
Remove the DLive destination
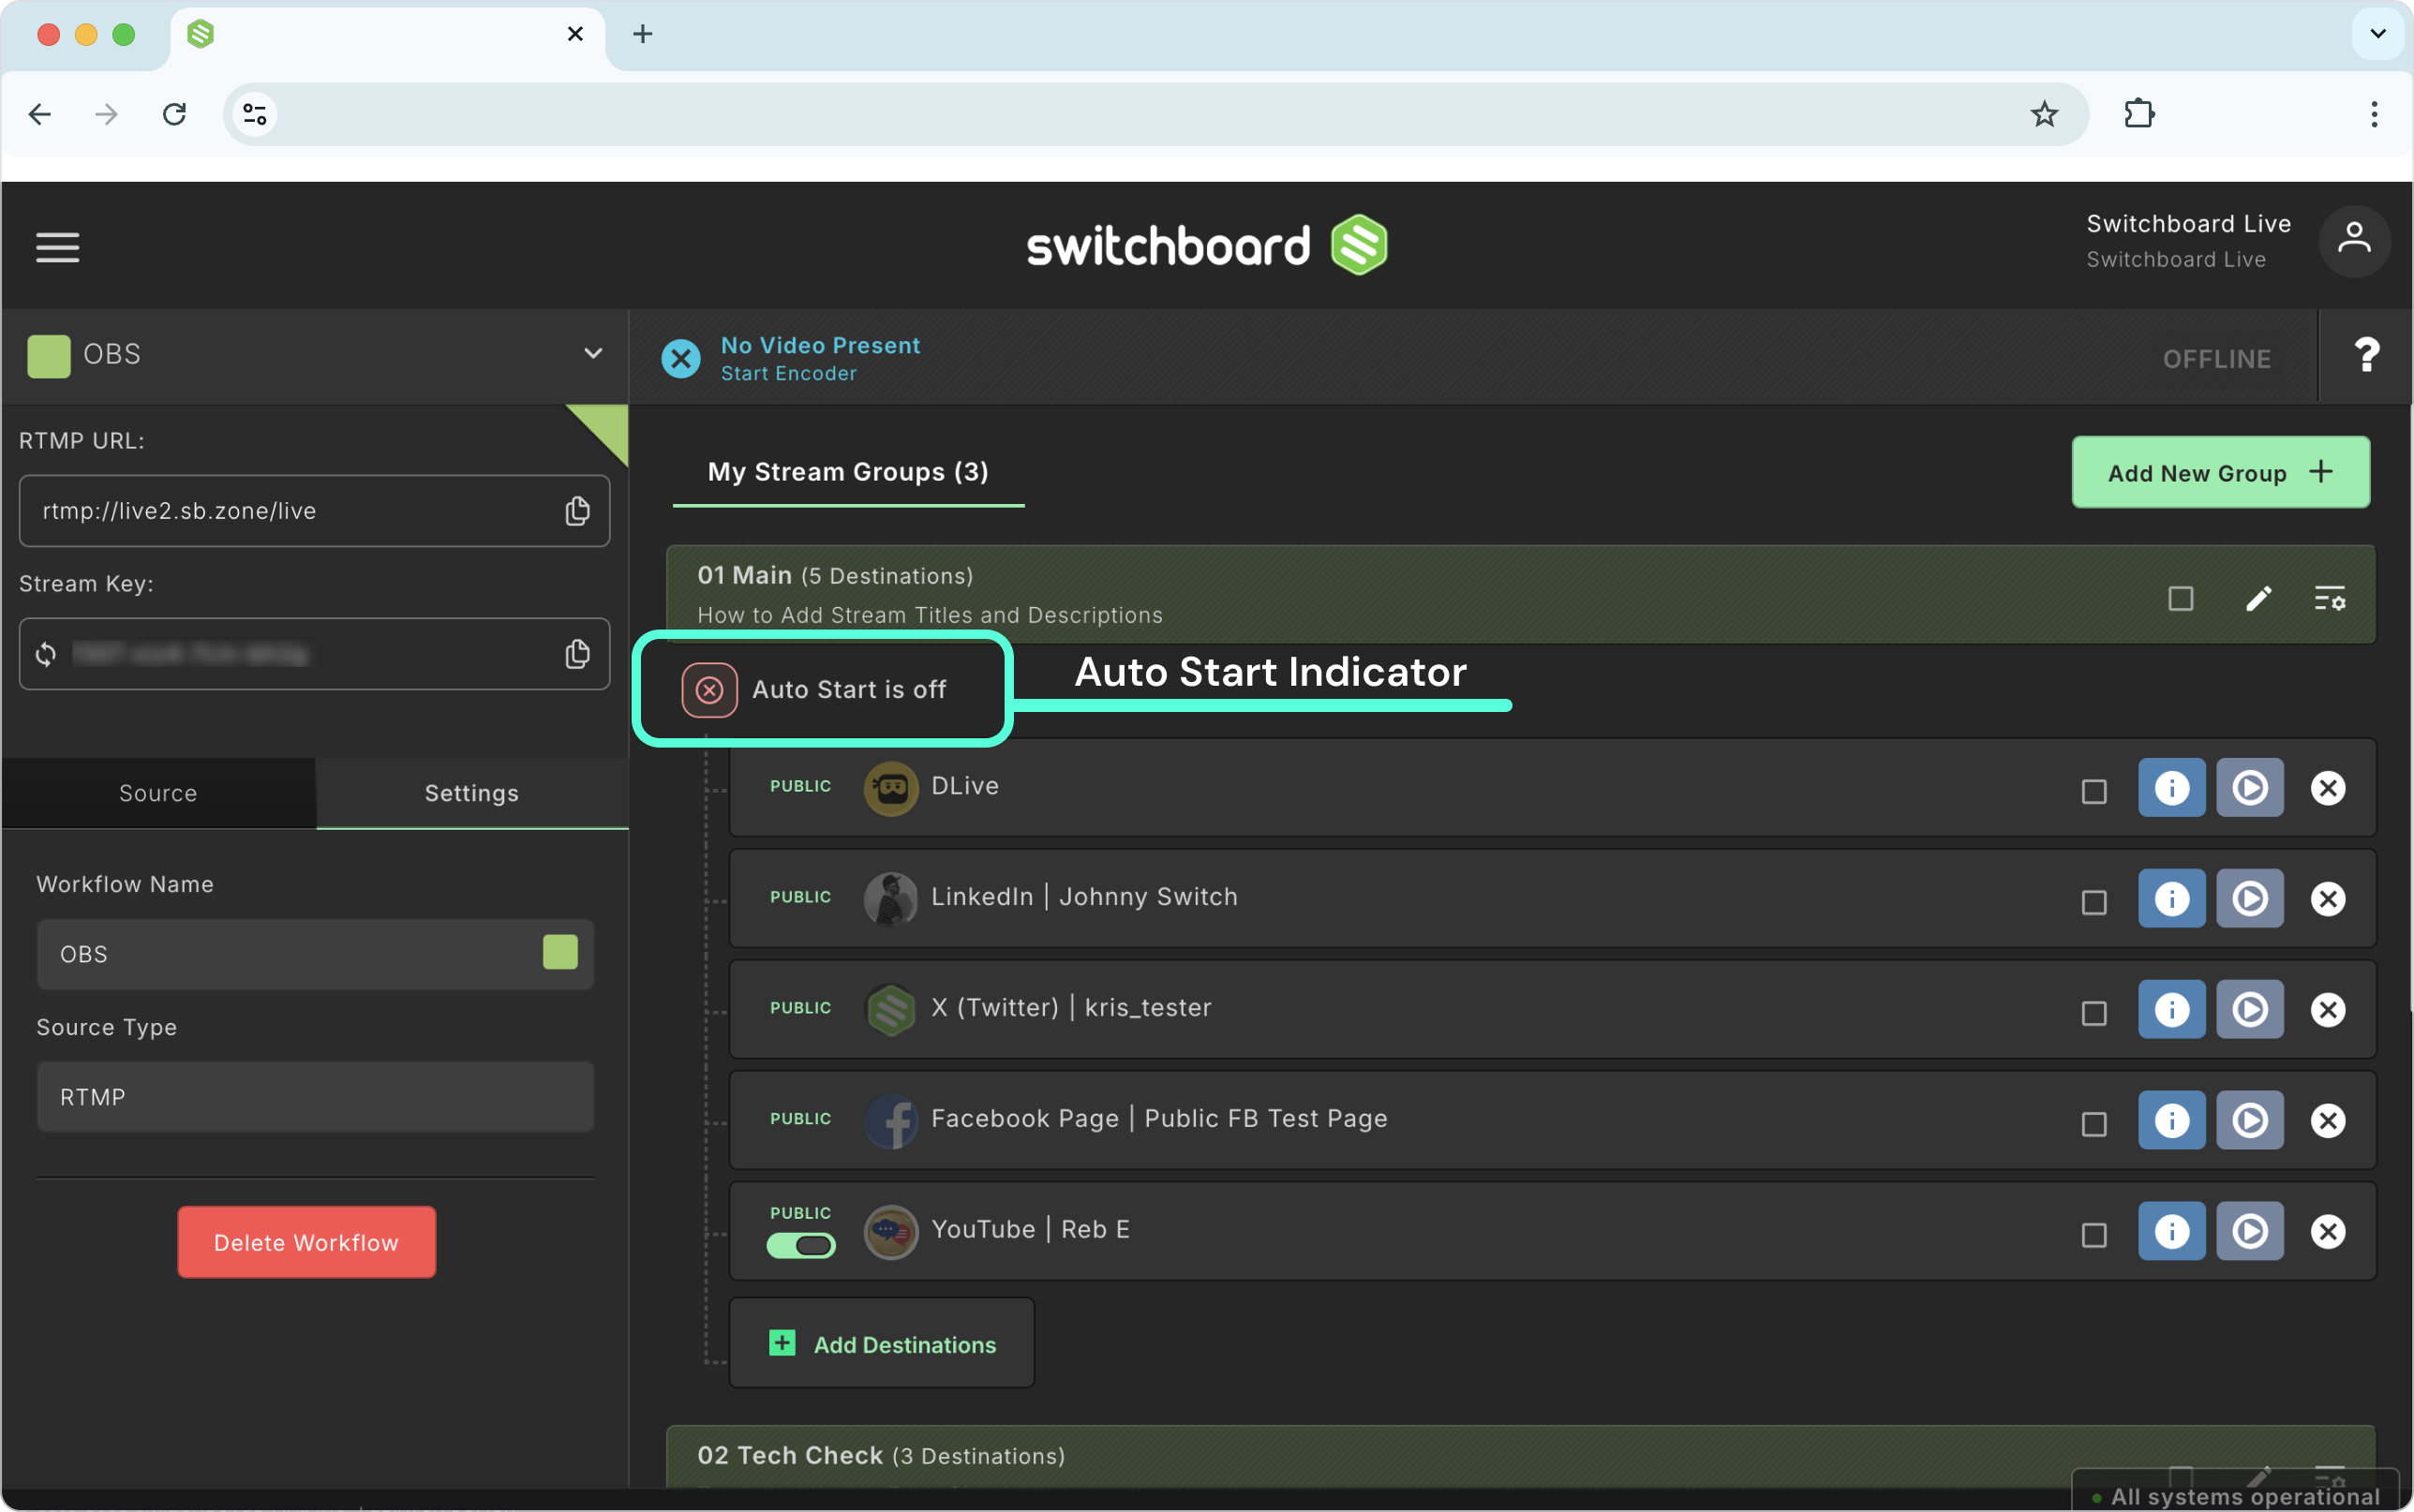[2327, 788]
